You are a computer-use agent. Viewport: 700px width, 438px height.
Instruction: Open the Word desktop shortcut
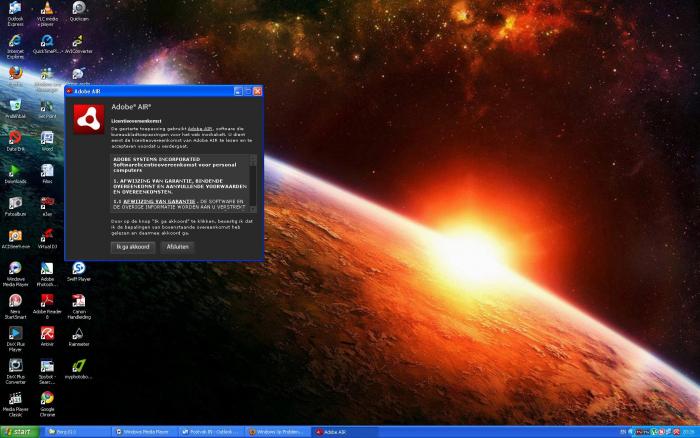(47, 141)
